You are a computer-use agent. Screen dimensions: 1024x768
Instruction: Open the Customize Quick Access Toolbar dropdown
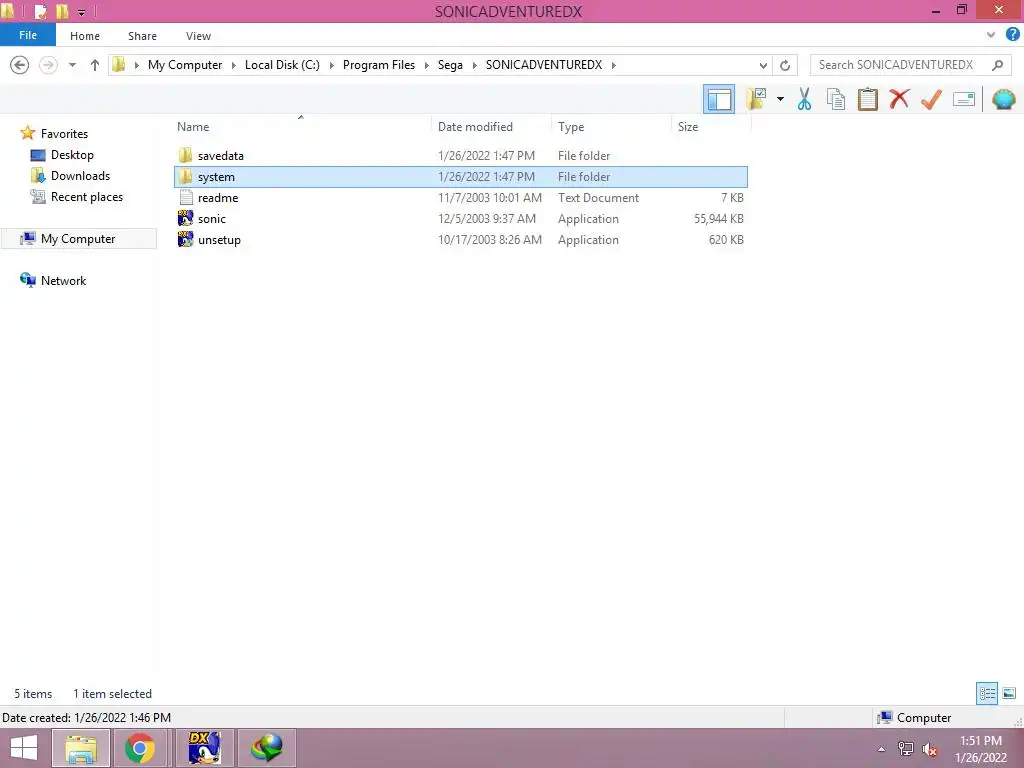[82, 12]
